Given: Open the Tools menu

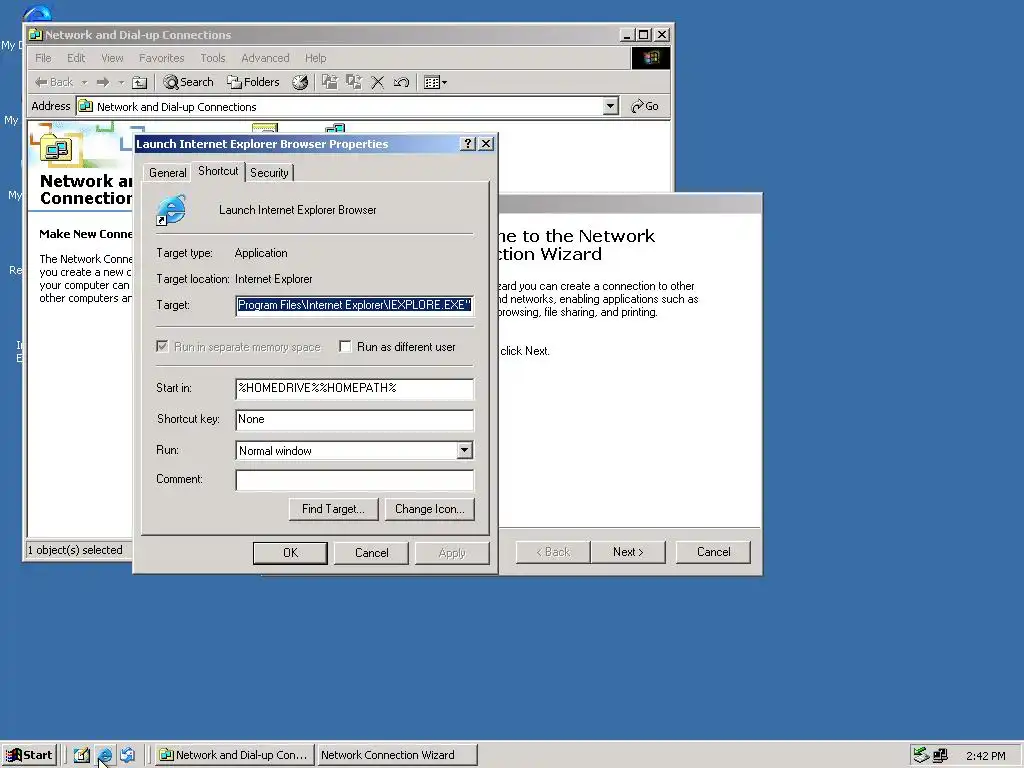Looking at the screenshot, I should click(213, 58).
